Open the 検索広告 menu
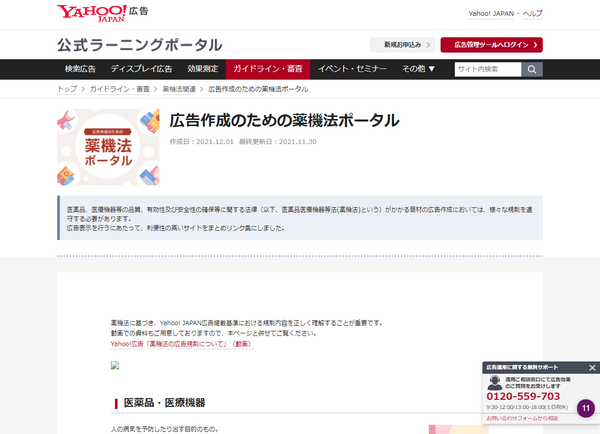Viewport: 600px width, 434px height. [80, 69]
